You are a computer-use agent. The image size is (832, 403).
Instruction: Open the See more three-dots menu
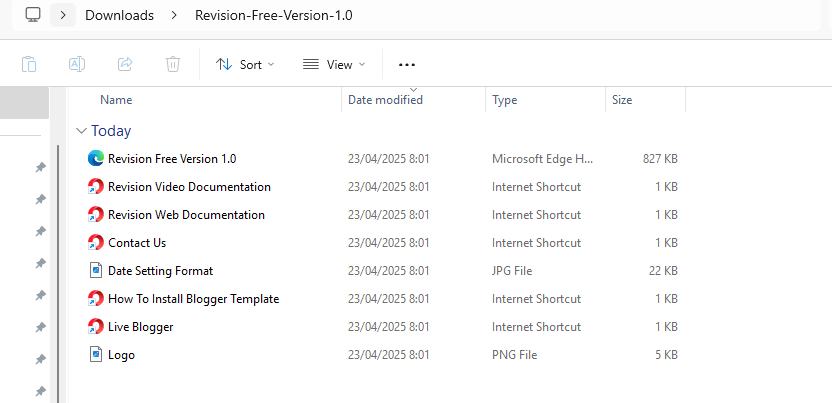pyautogui.click(x=406, y=65)
